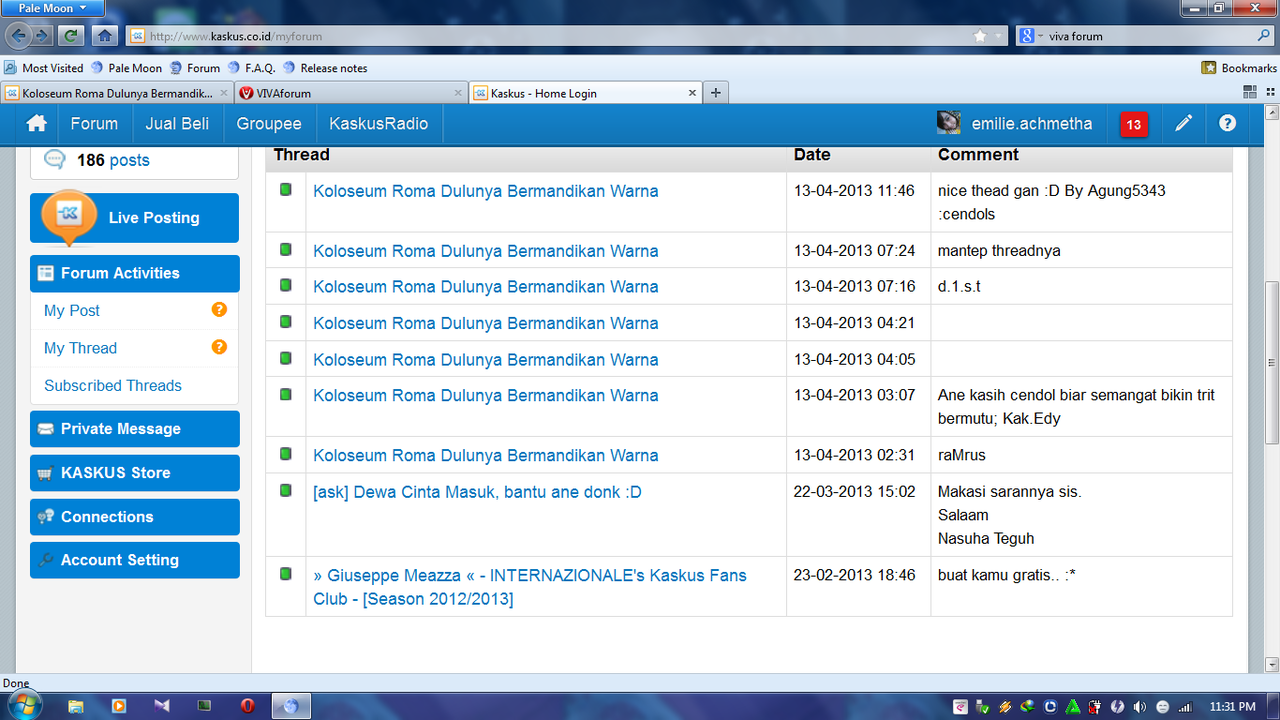
Task: Click the pencil create-post icon
Action: (1183, 124)
